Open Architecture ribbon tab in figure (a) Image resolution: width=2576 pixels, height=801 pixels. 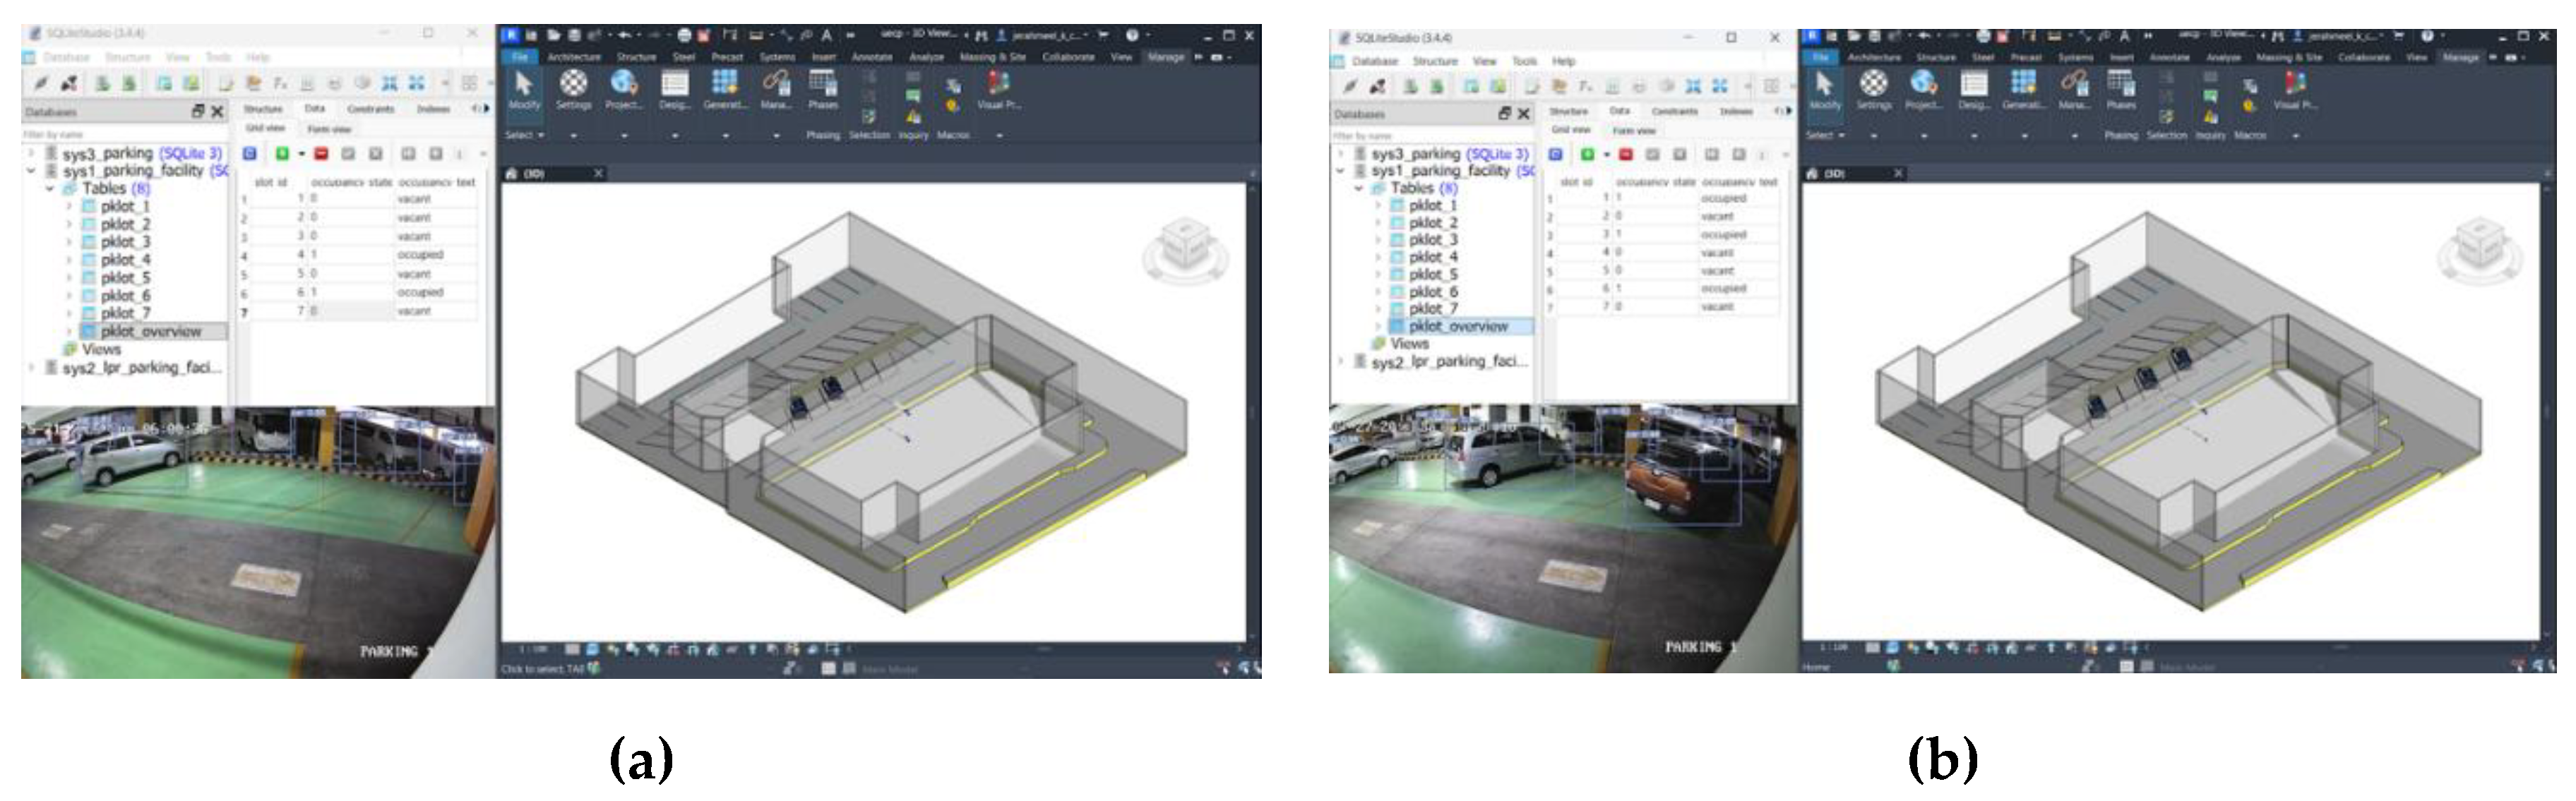(574, 57)
